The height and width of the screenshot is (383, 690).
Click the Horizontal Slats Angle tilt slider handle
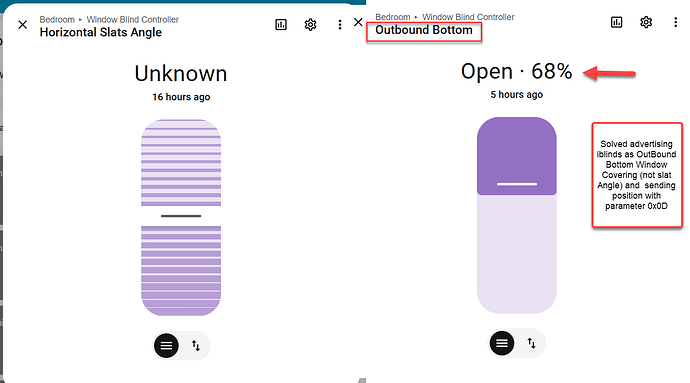pos(181,216)
